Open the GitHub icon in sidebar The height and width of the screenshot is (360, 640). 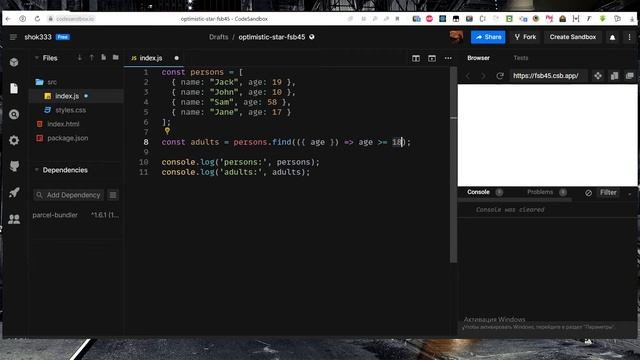pyautogui.click(x=14, y=167)
